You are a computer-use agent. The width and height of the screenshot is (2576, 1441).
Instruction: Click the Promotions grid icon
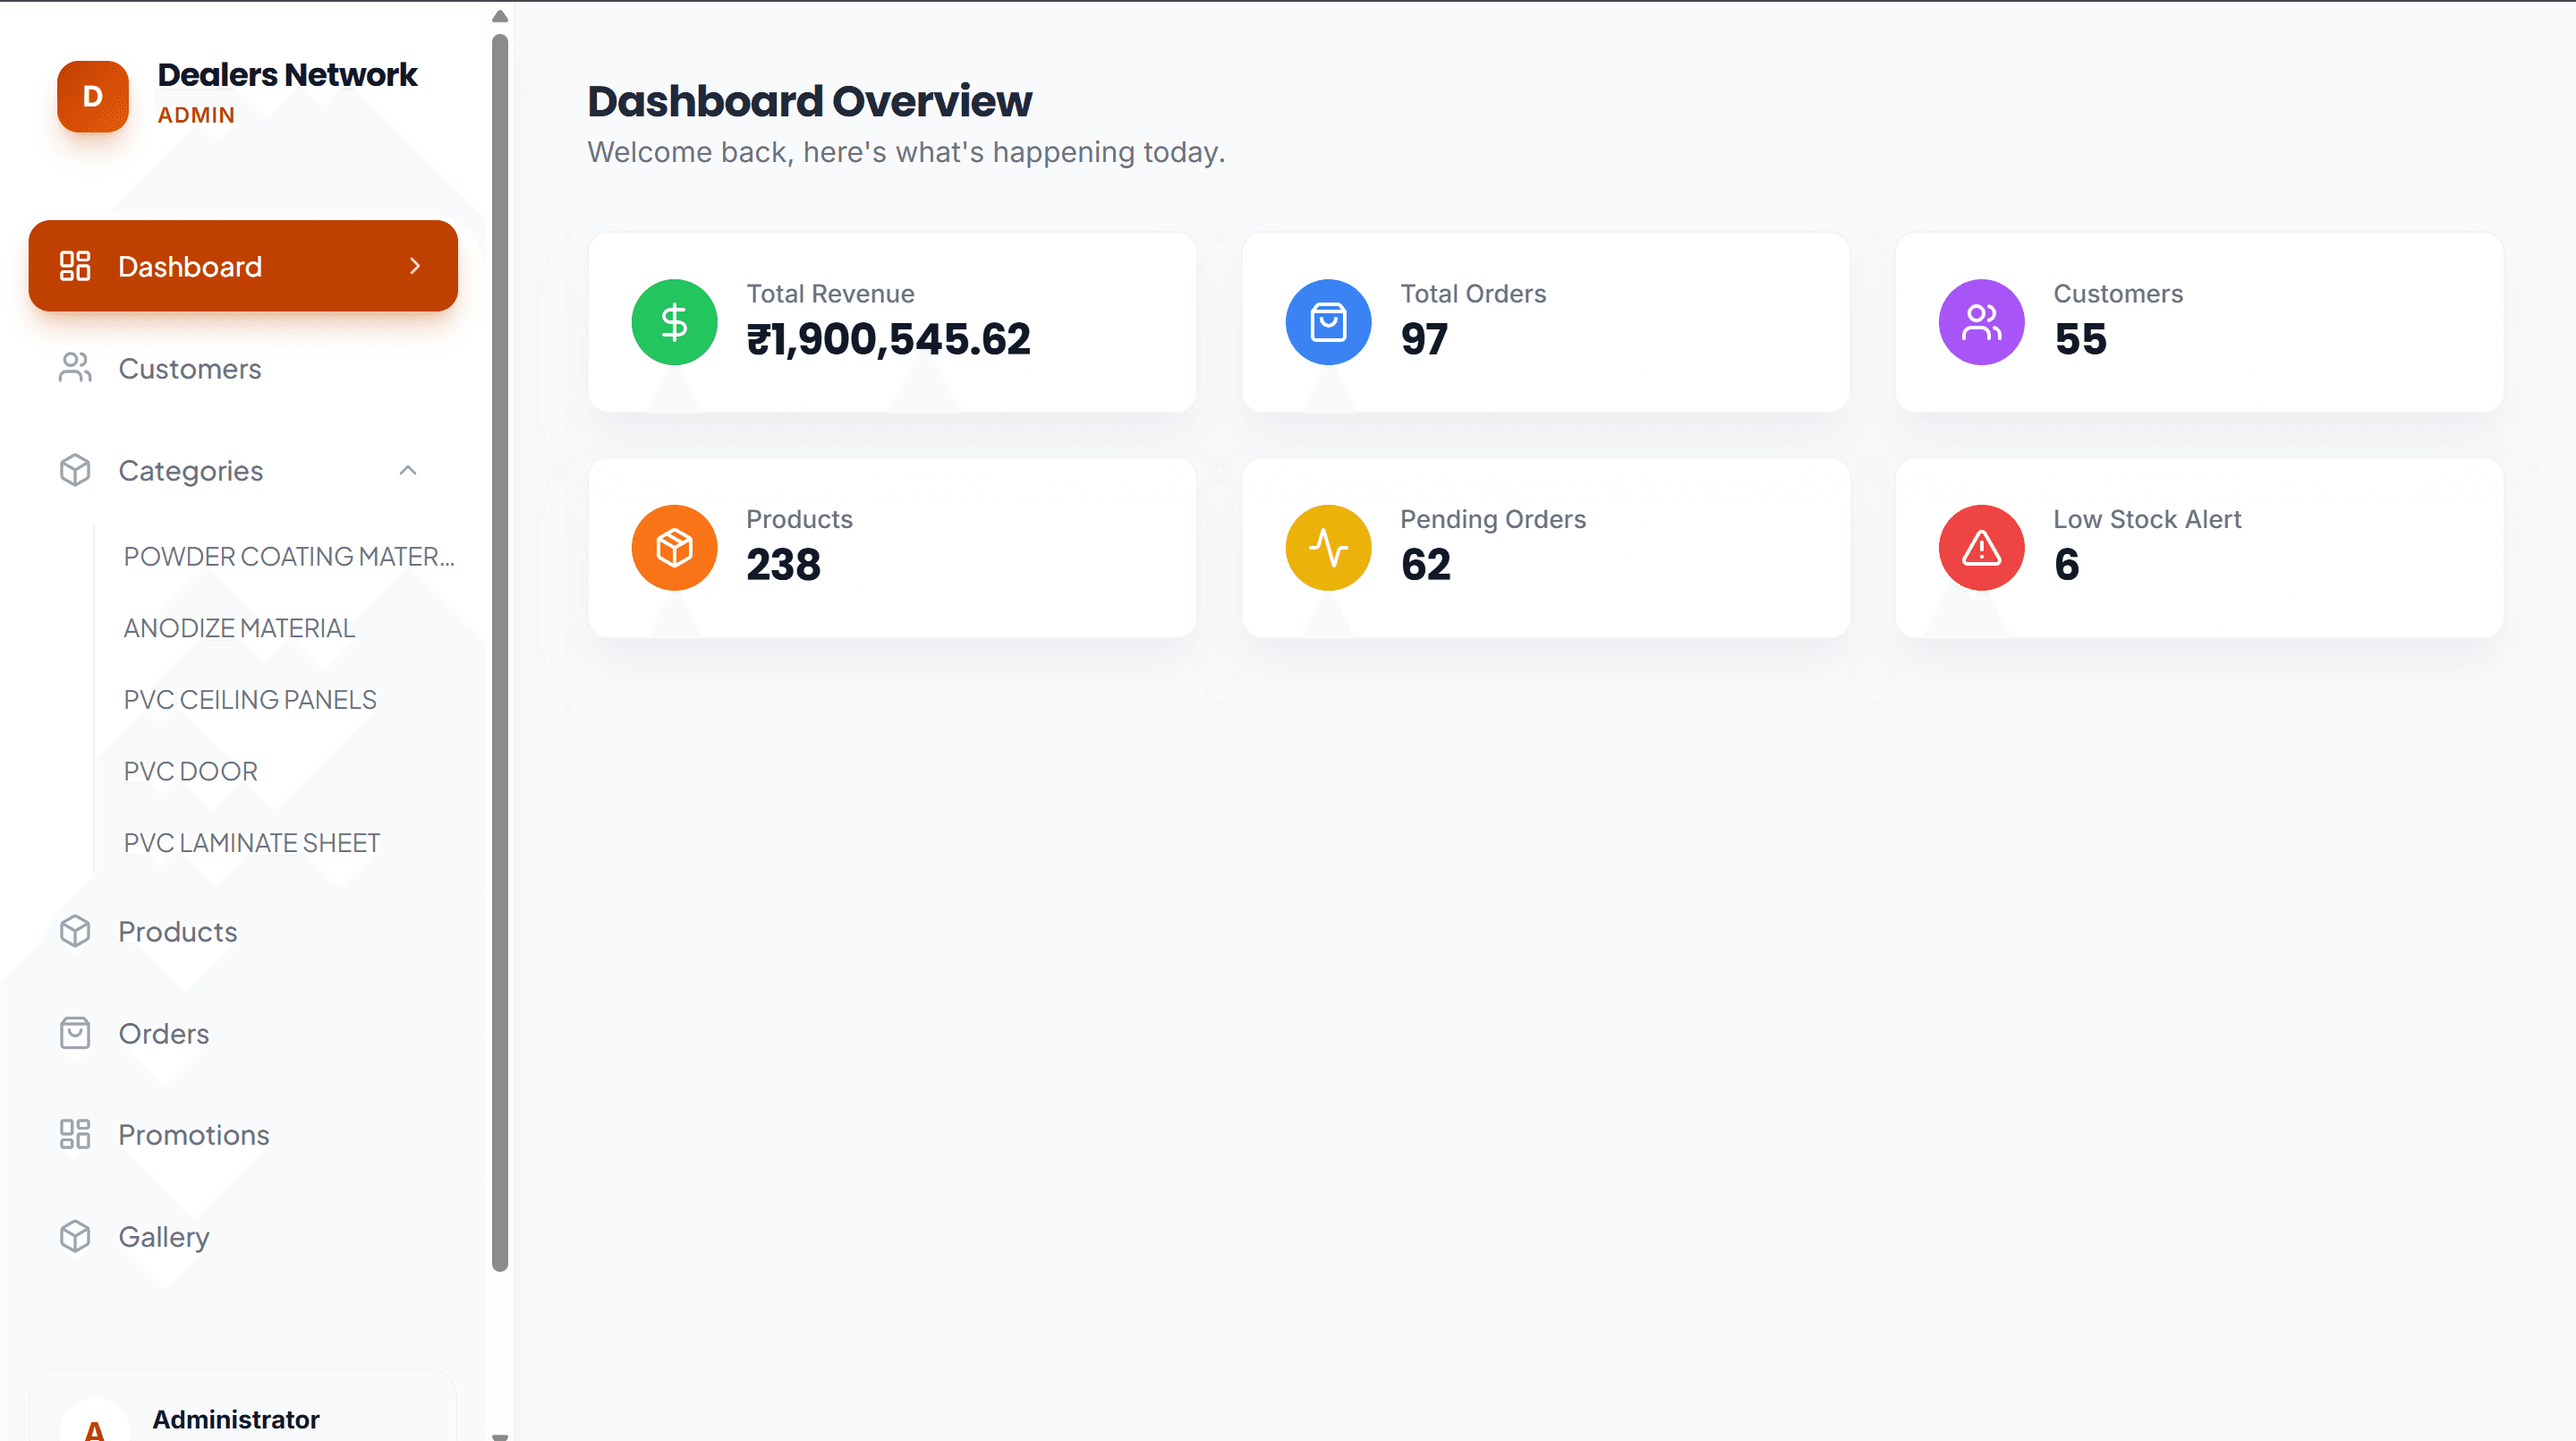[x=74, y=1134]
